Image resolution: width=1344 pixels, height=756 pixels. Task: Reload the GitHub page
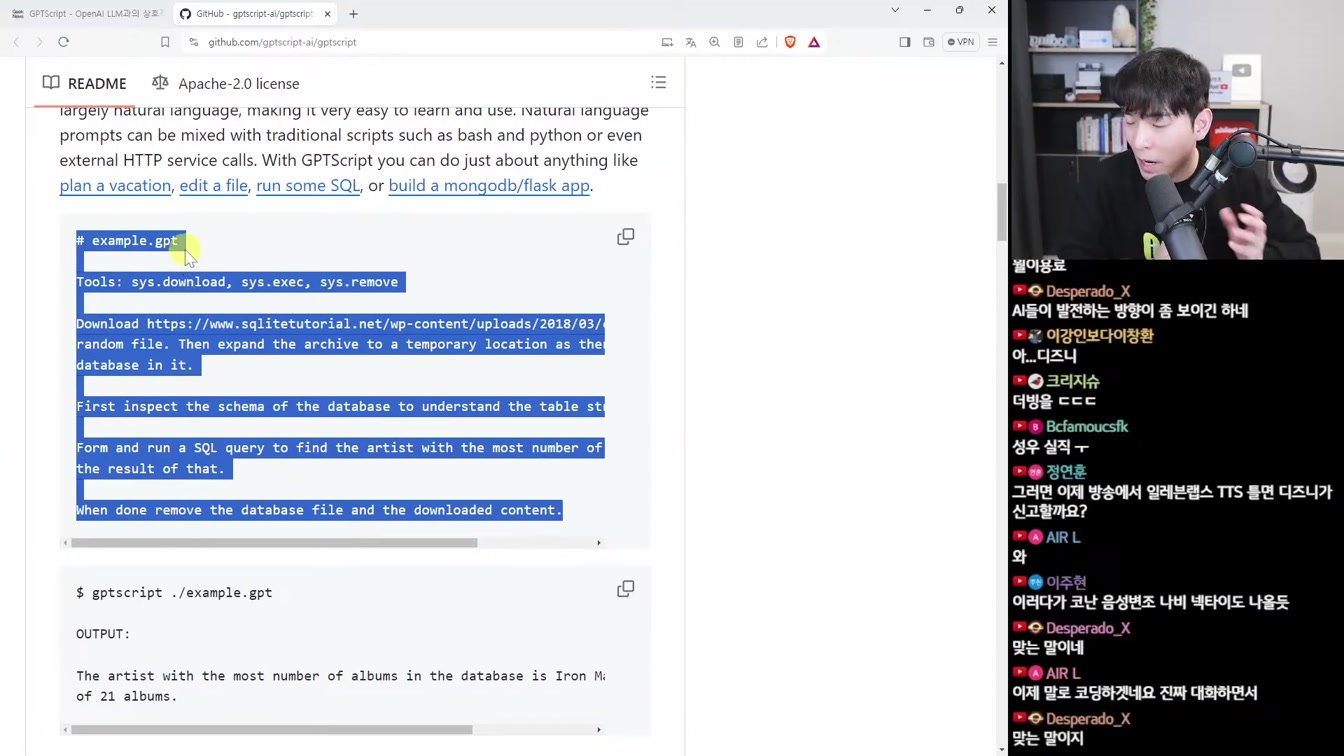(x=63, y=42)
